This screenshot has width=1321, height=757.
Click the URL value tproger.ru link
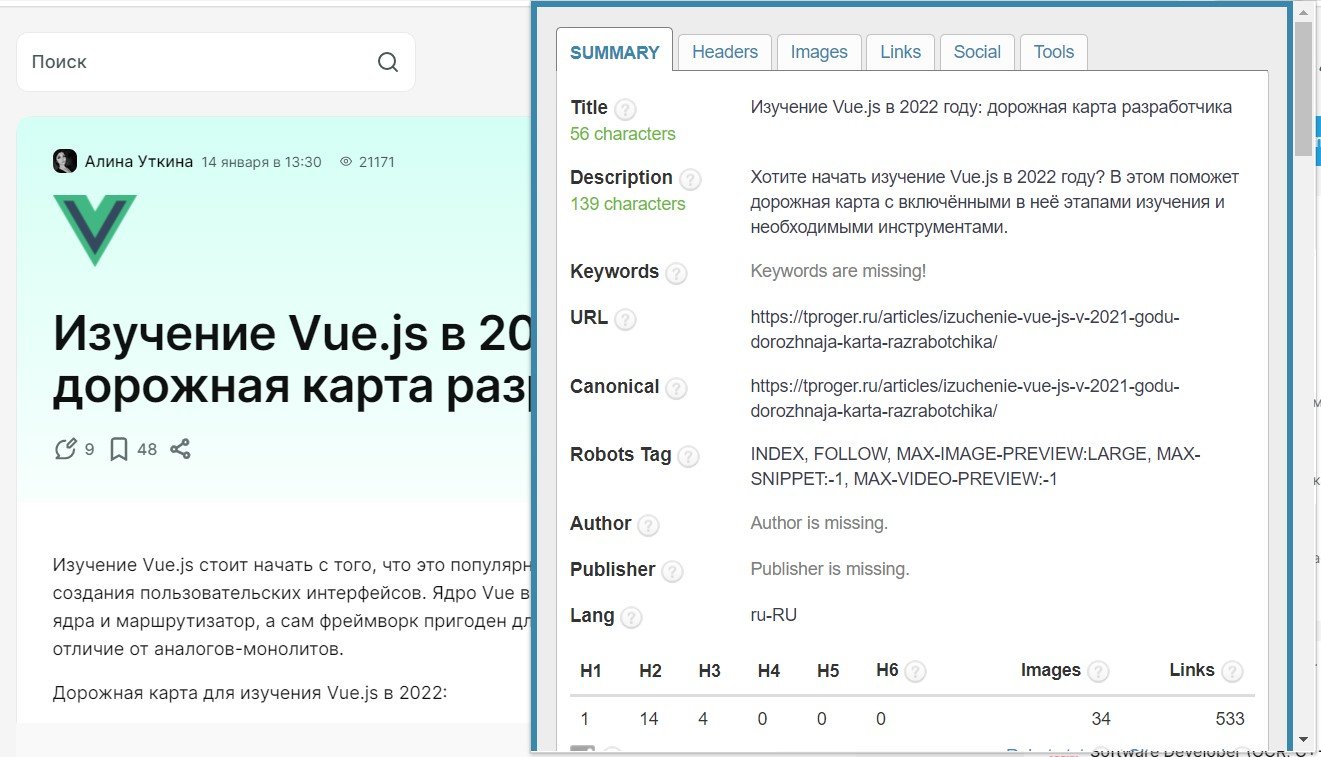tap(965, 330)
